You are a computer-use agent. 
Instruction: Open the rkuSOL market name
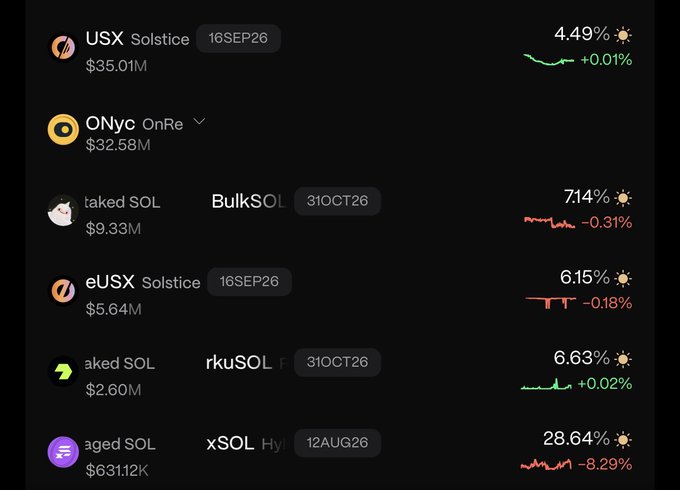click(239, 363)
